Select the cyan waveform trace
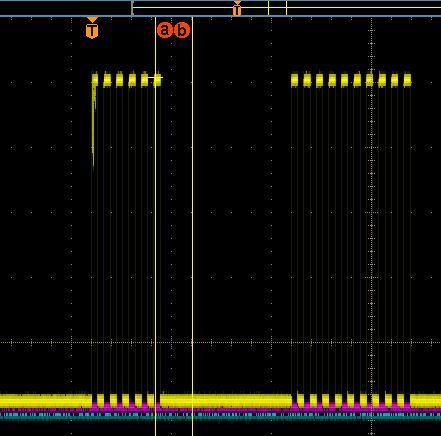 (x=220, y=416)
